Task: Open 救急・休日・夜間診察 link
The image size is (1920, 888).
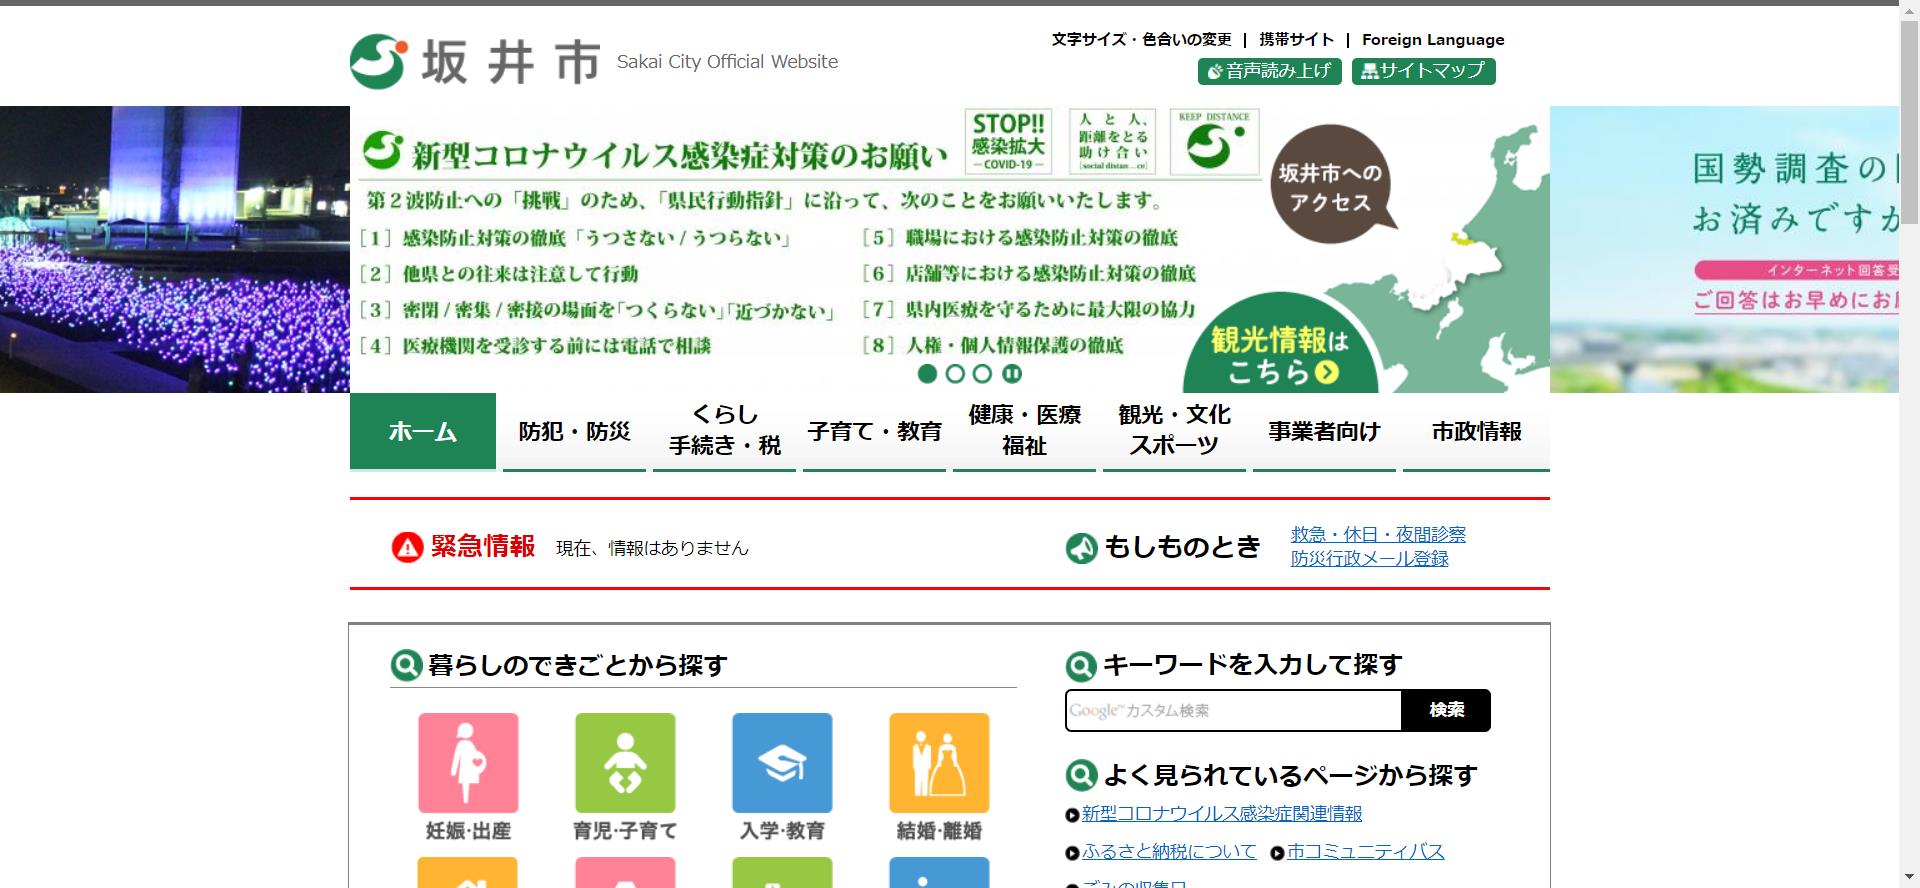Action: tap(1378, 534)
